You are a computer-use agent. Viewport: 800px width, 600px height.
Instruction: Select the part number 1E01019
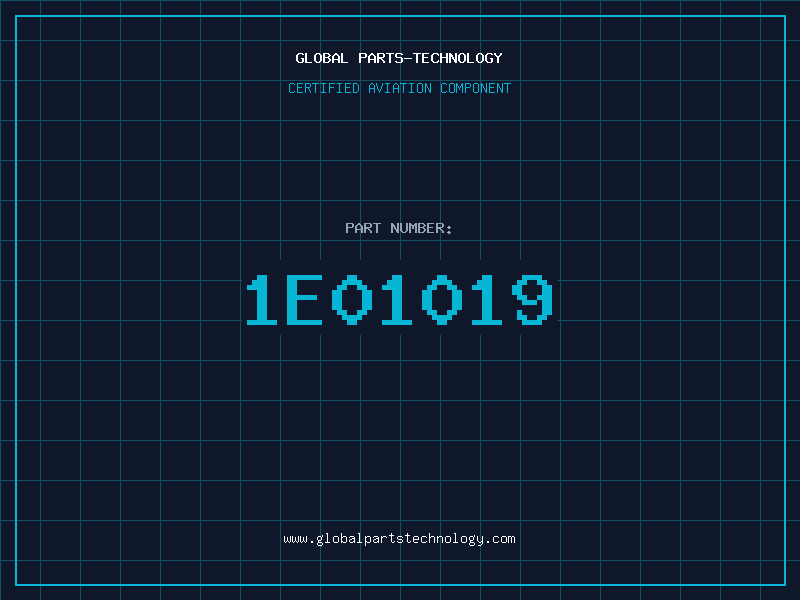pos(399,299)
